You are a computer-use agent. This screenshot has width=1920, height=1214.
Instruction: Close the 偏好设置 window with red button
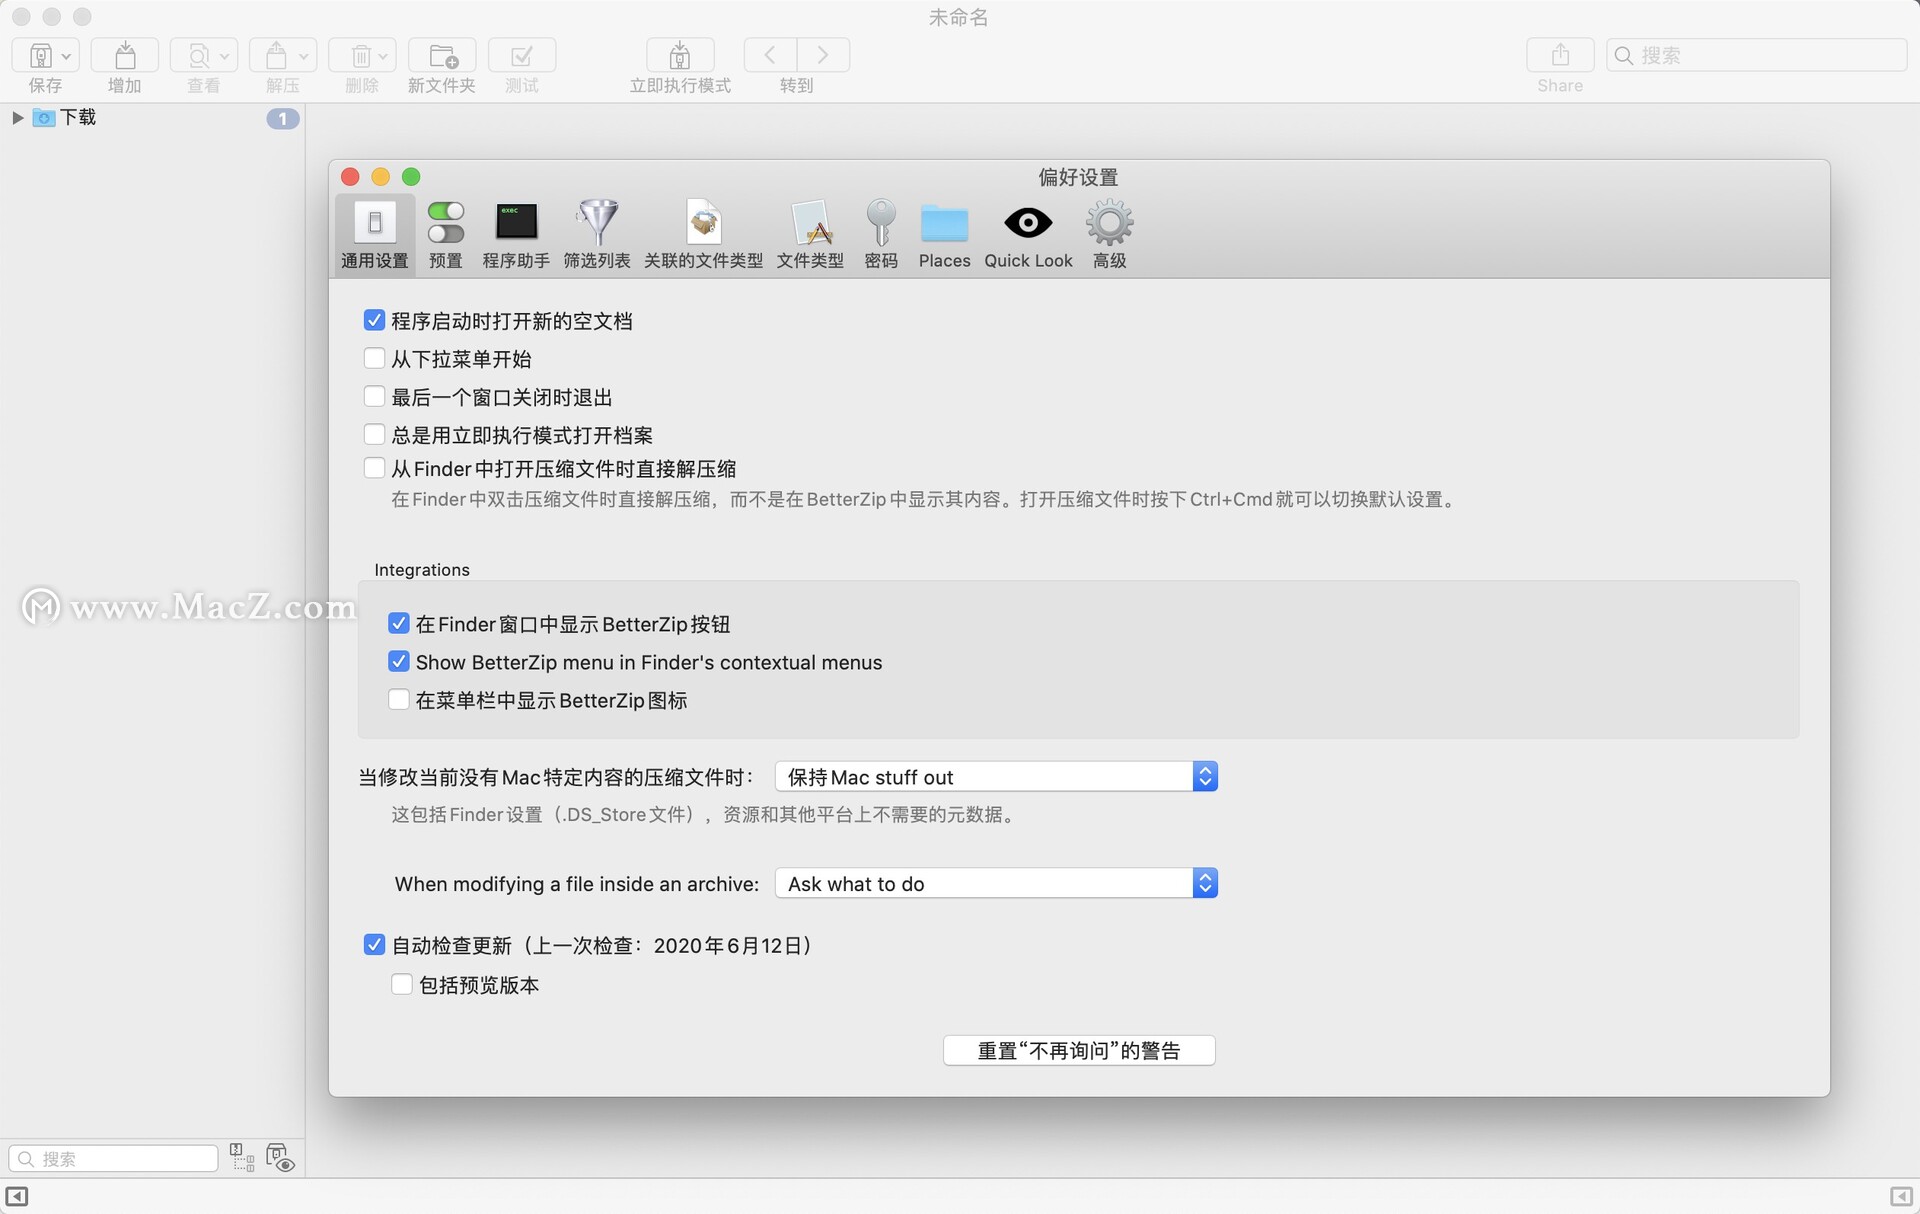point(350,177)
